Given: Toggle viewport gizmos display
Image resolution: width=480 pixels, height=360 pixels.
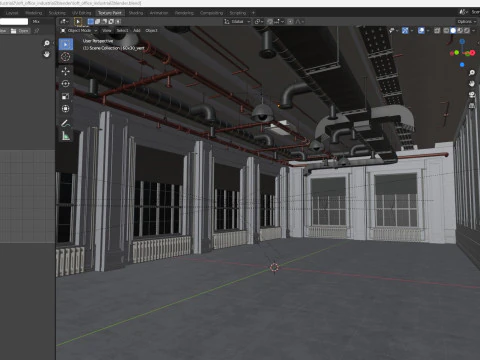Looking at the screenshot, I should (405, 31).
